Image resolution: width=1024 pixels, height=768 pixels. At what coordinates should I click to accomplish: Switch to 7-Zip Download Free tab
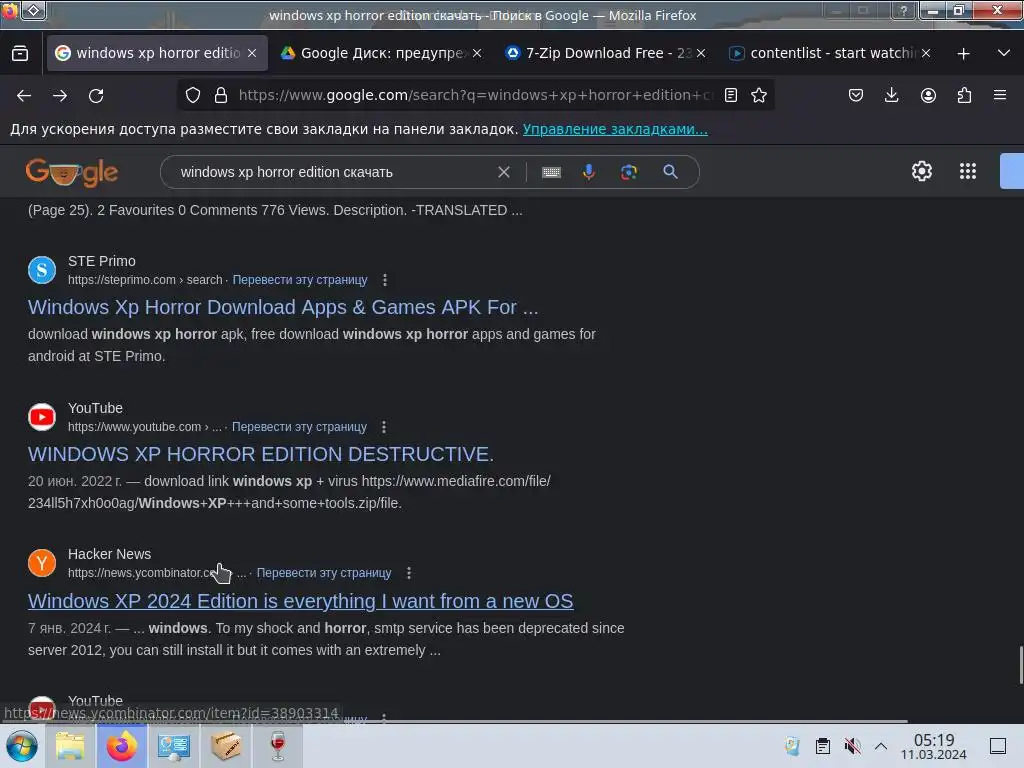coord(607,53)
